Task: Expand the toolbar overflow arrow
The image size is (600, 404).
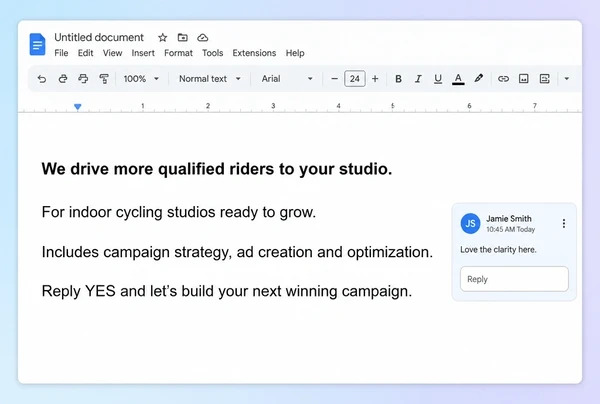Action: pyautogui.click(x=567, y=79)
